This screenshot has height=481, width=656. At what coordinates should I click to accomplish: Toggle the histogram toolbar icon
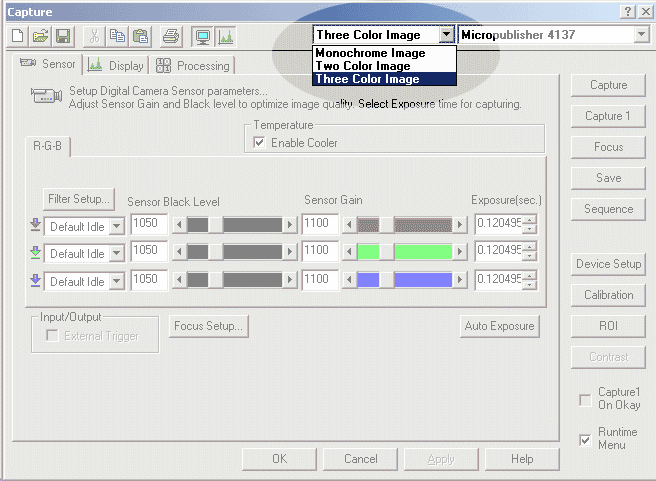click(225, 36)
